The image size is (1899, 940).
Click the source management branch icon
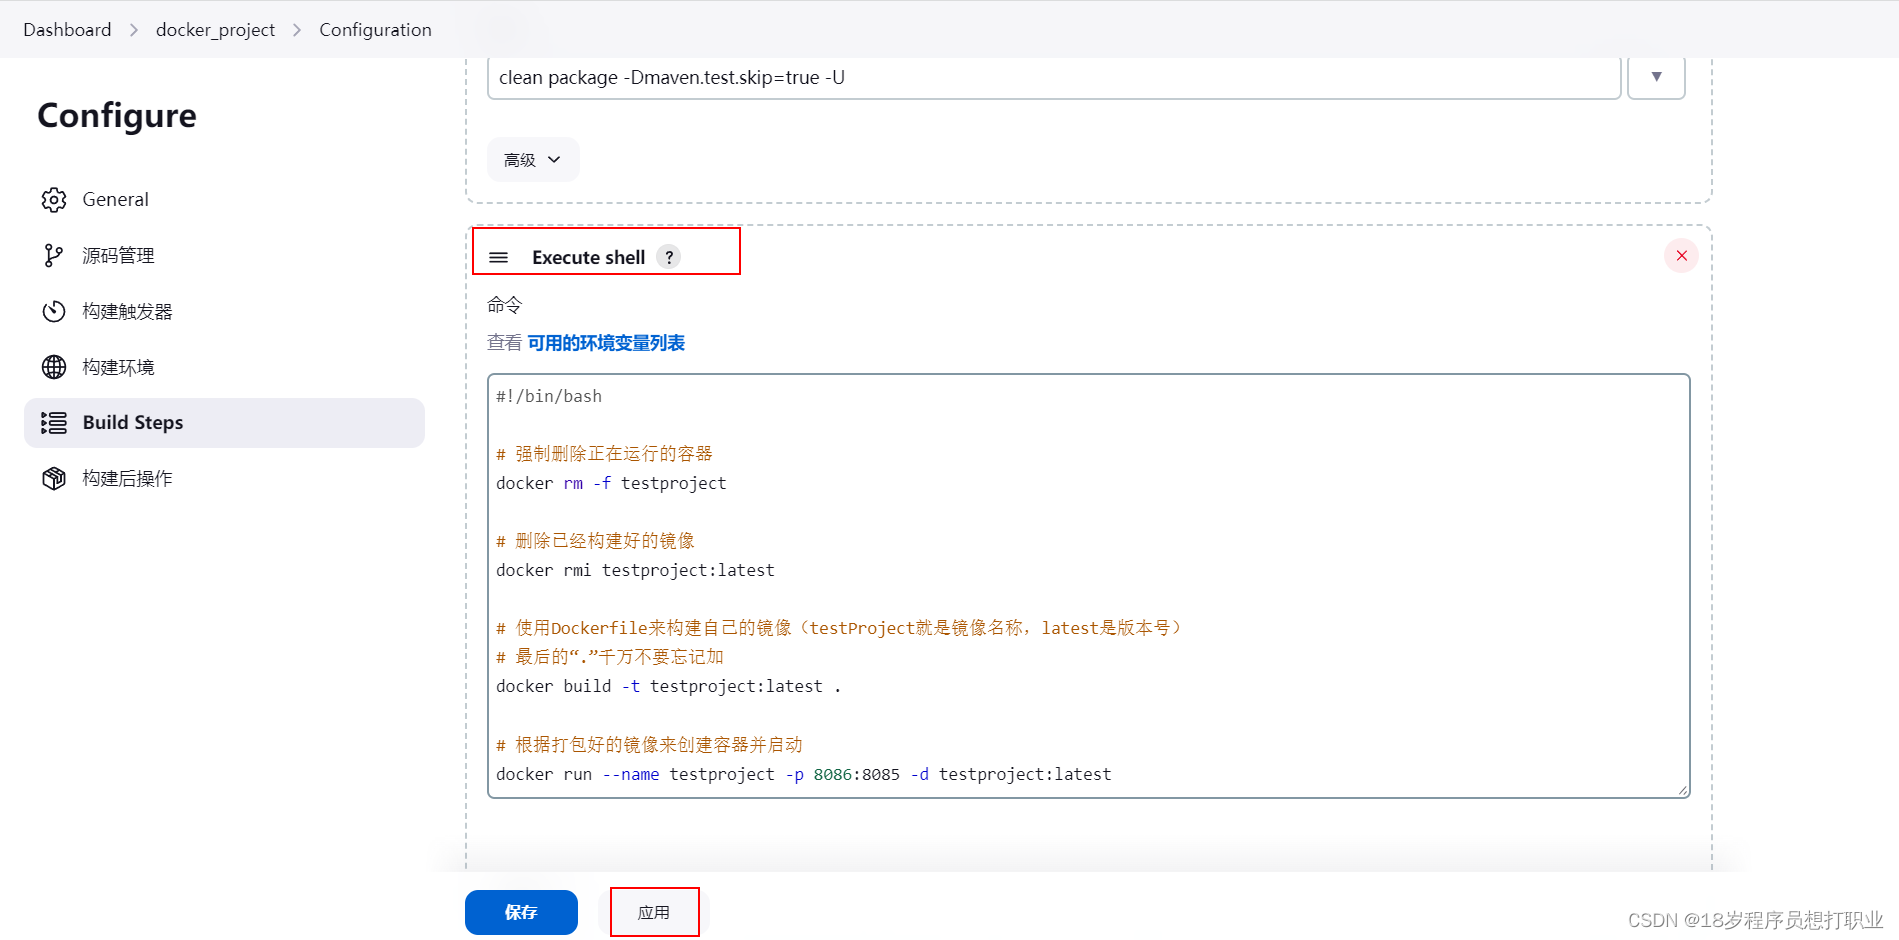pos(54,256)
